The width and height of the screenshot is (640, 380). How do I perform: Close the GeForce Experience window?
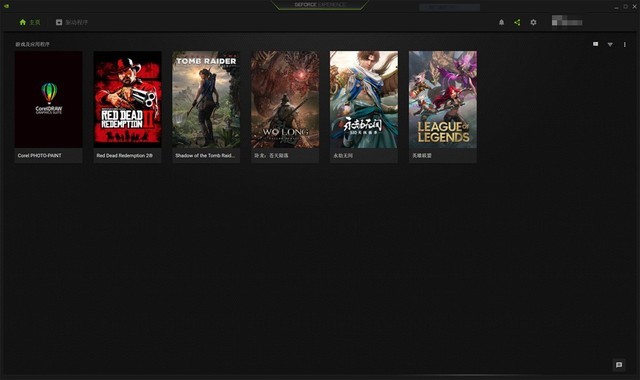click(634, 7)
